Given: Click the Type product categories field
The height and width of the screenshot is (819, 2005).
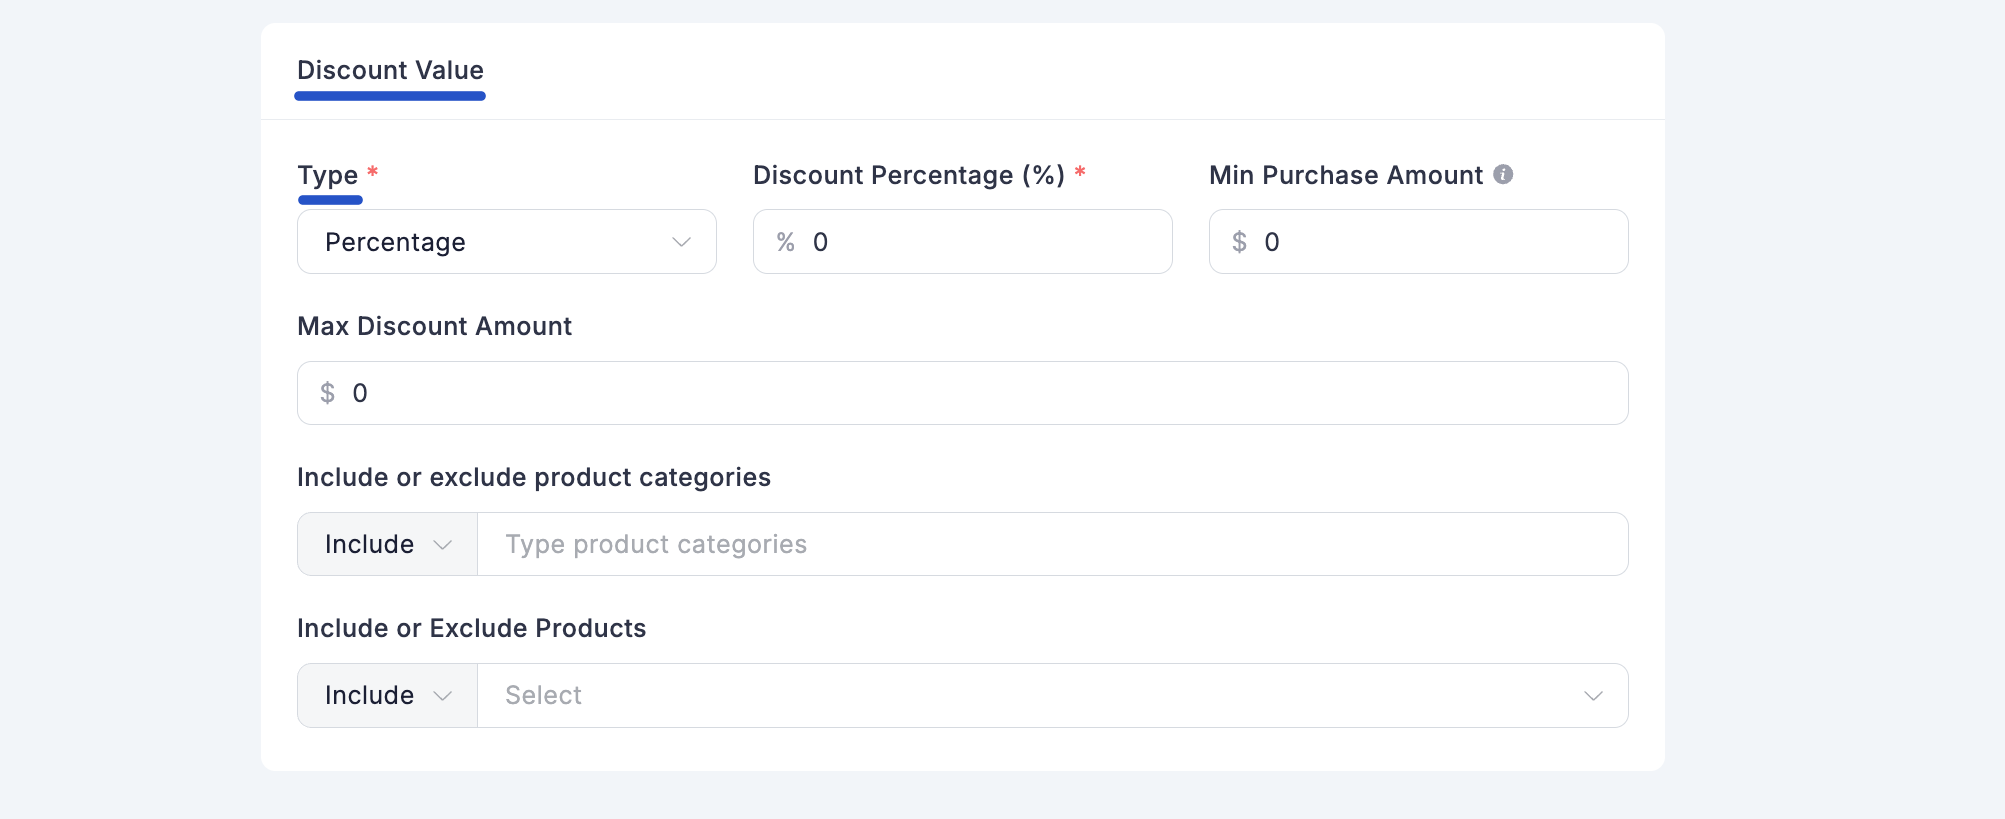Looking at the screenshot, I should click(x=1053, y=544).
